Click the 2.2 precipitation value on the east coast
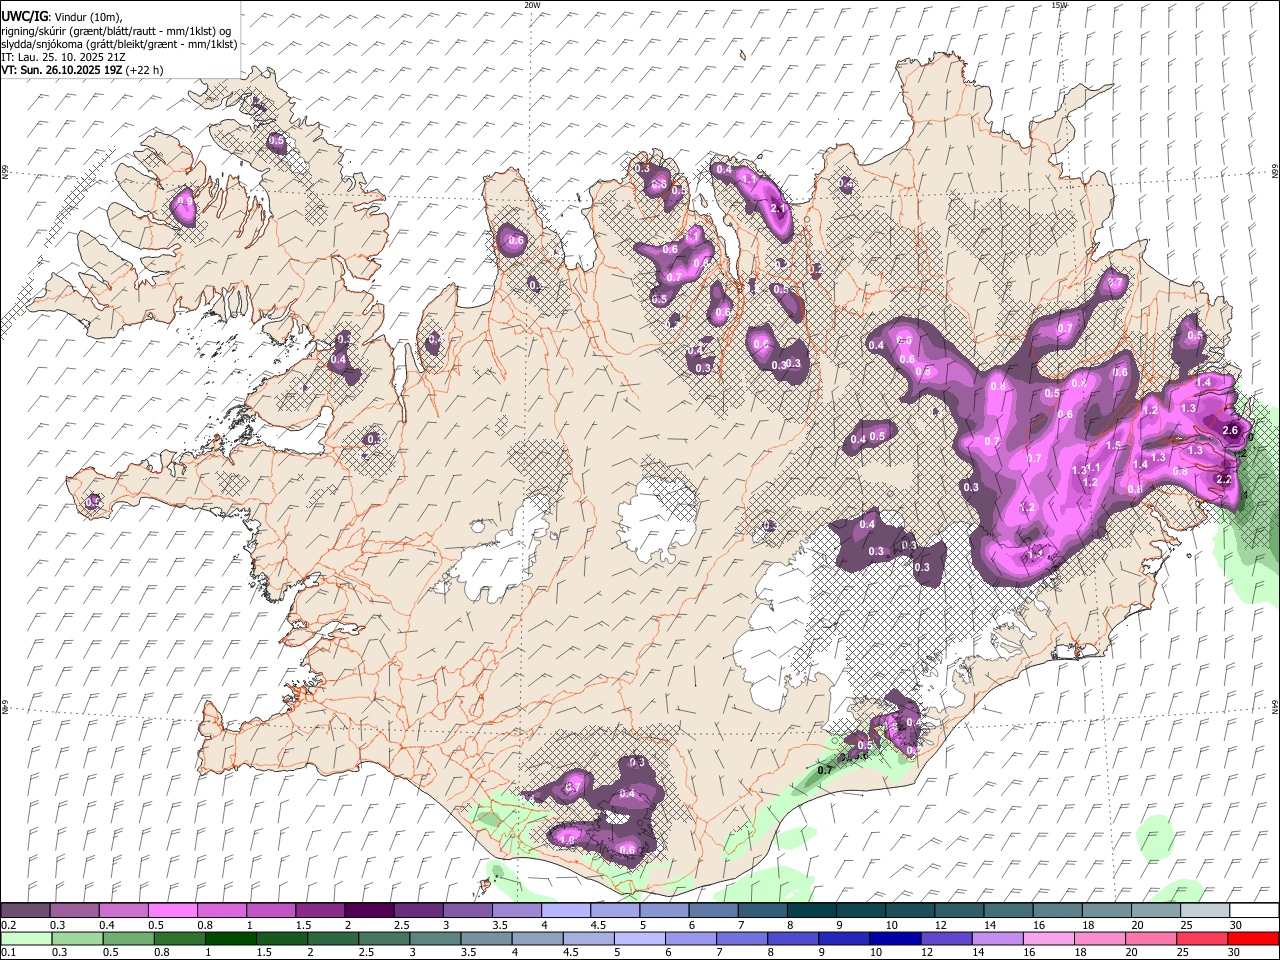This screenshot has height=960, width=1280. (1224, 479)
